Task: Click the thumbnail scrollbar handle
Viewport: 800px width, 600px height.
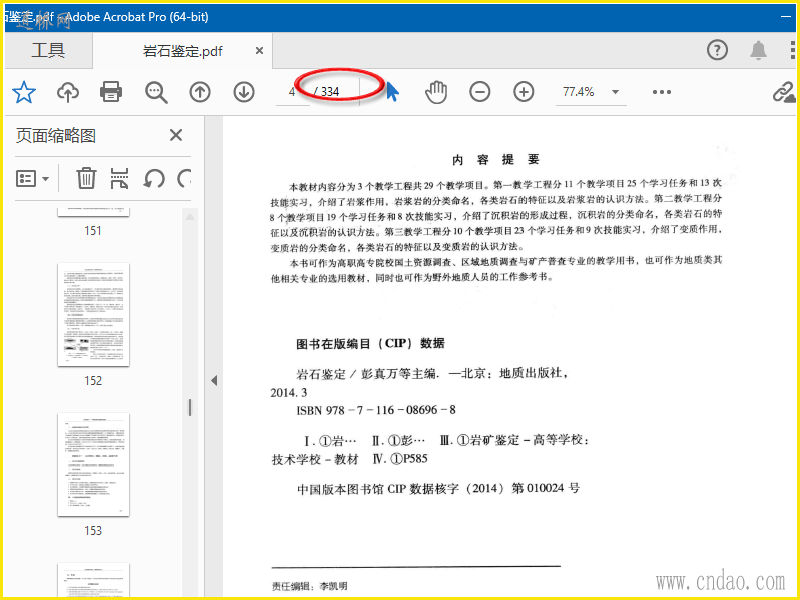Action: coord(190,407)
